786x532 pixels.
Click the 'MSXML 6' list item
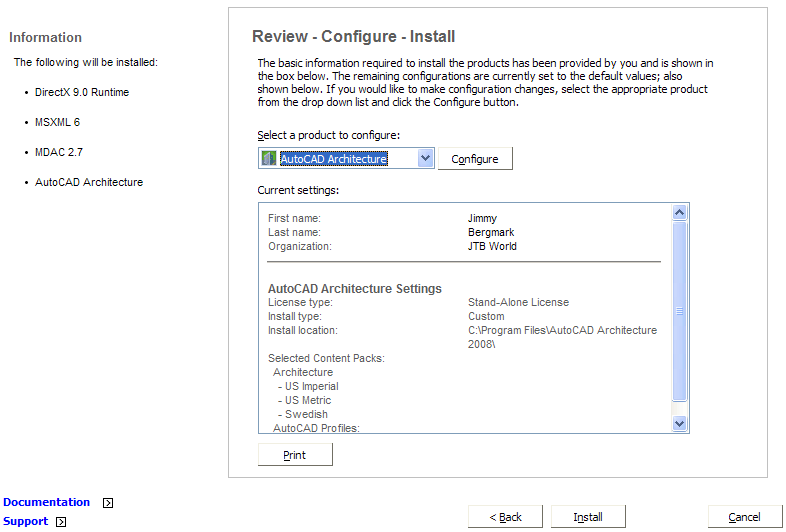(x=57, y=122)
